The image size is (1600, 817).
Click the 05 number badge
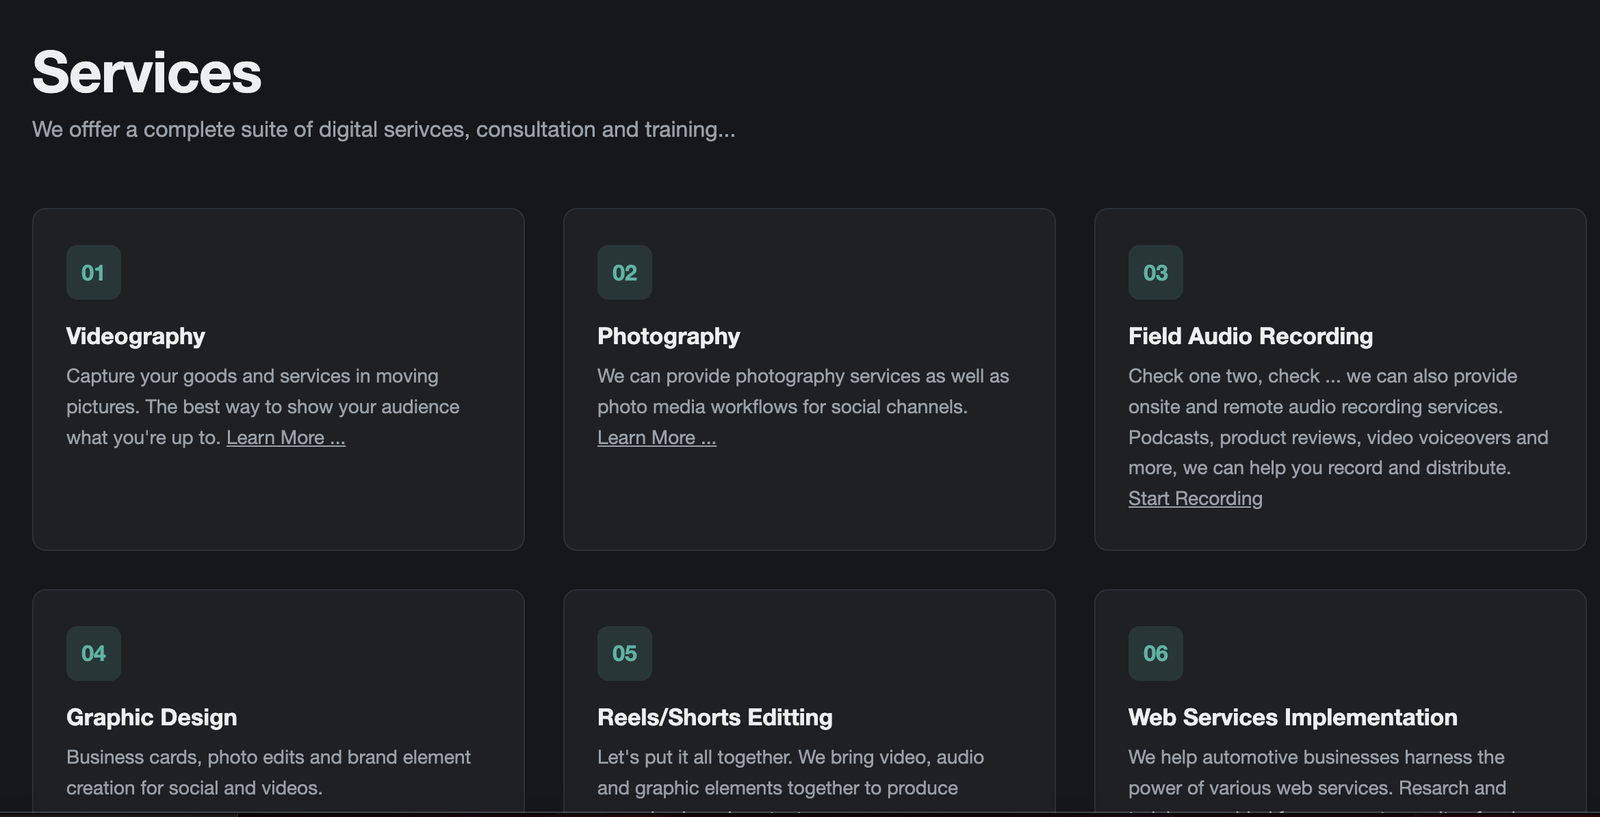click(x=625, y=654)
